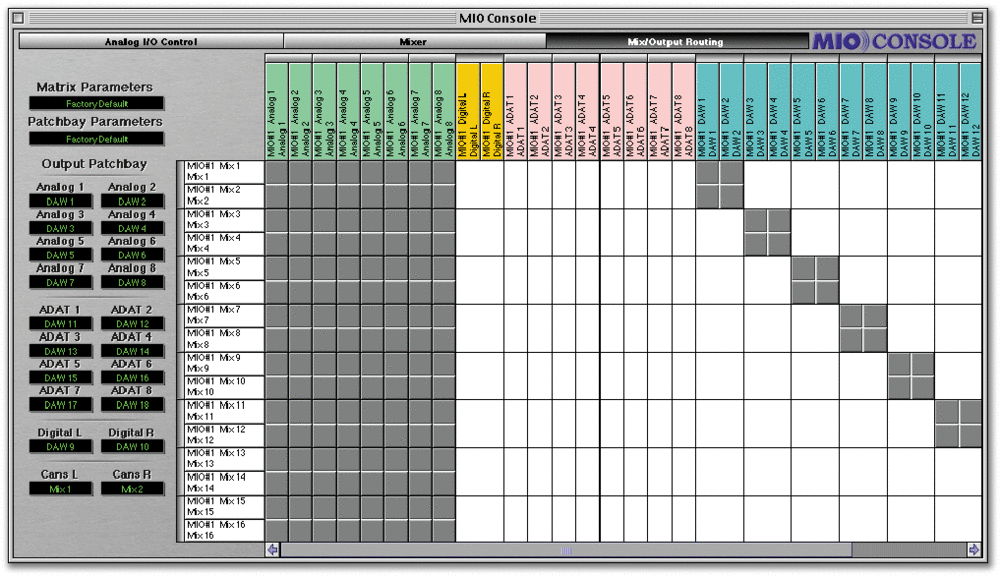Click the MIO#1 Mix 10 row label

coord(224,388)
